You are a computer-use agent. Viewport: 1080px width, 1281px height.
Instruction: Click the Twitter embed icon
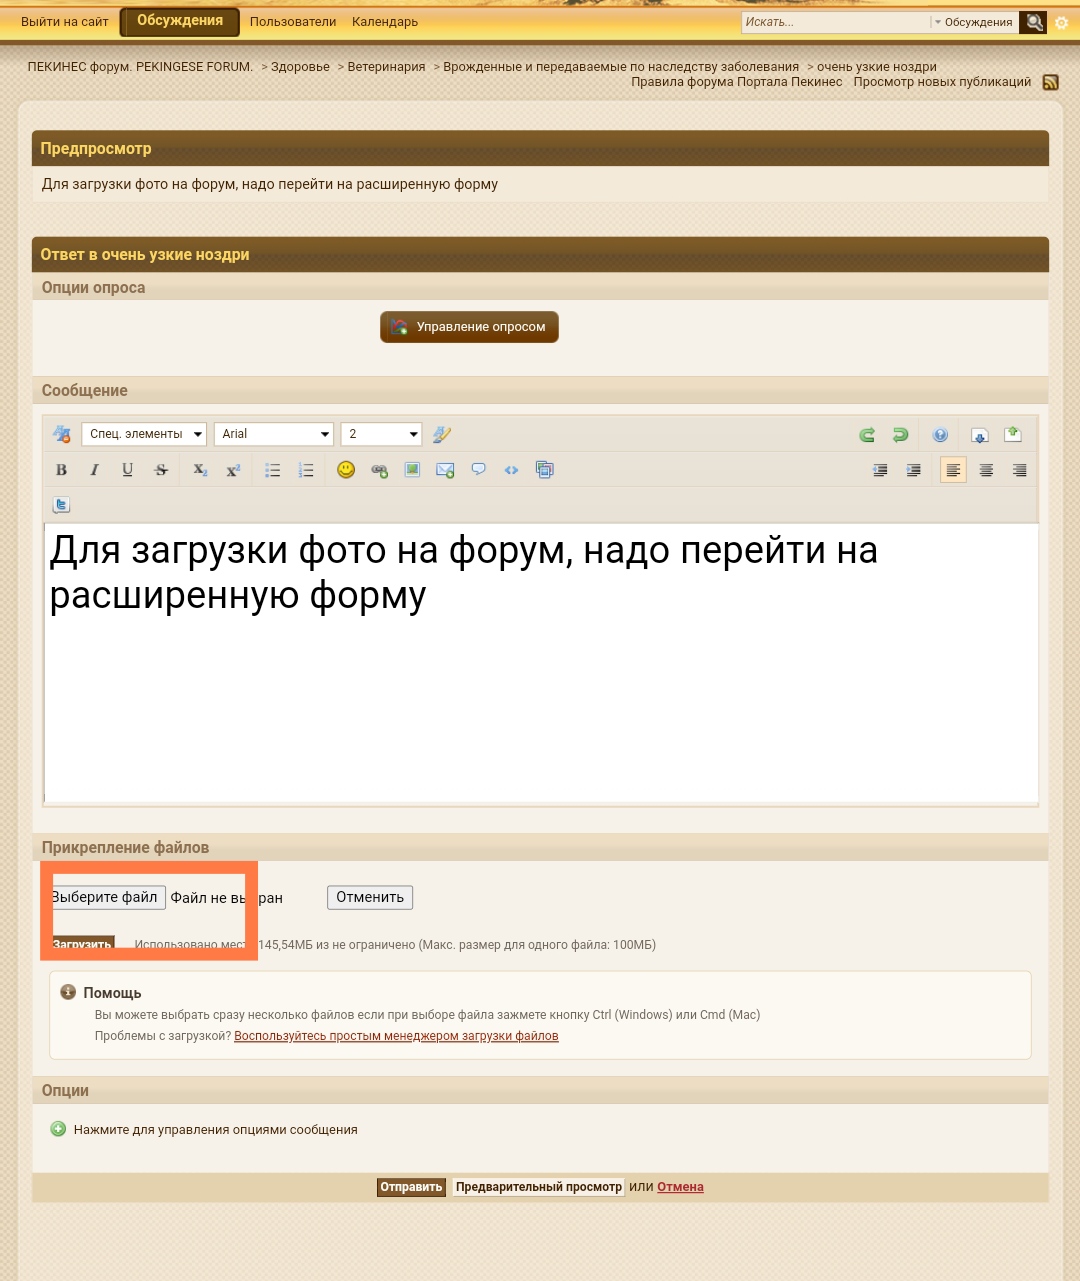[x=61, y=505]
